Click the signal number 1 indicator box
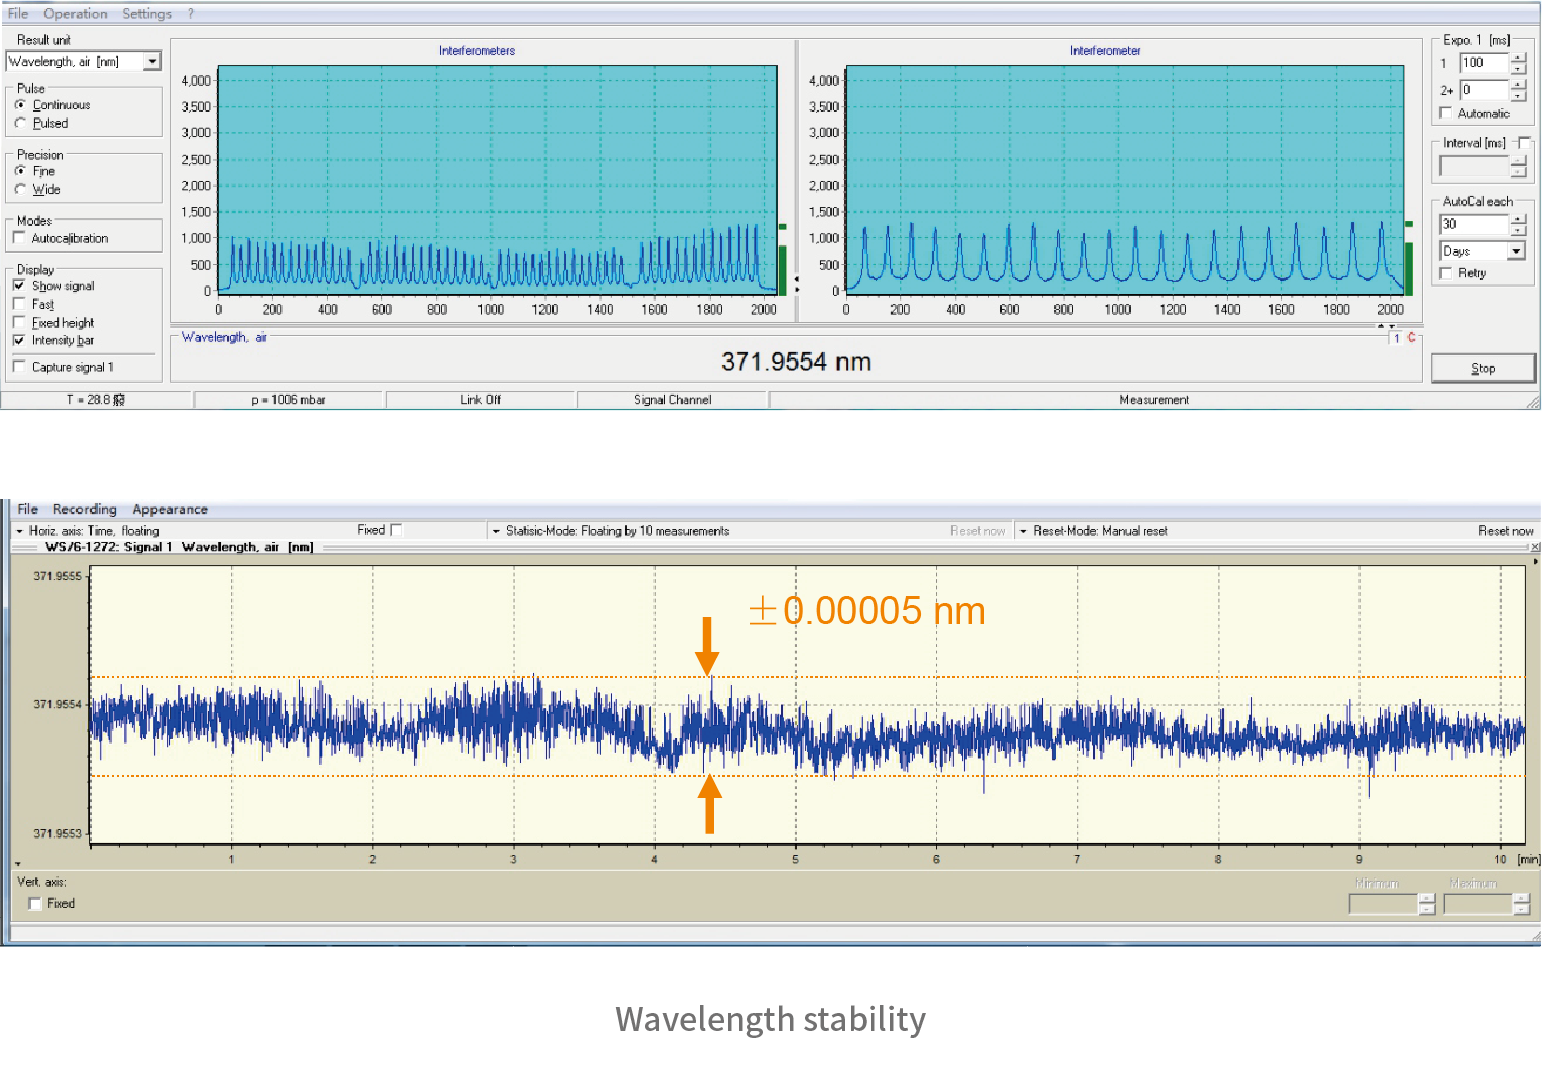Viewport: 1542px width, 1065px height. pyautogui.click(x=1397, y=338)
